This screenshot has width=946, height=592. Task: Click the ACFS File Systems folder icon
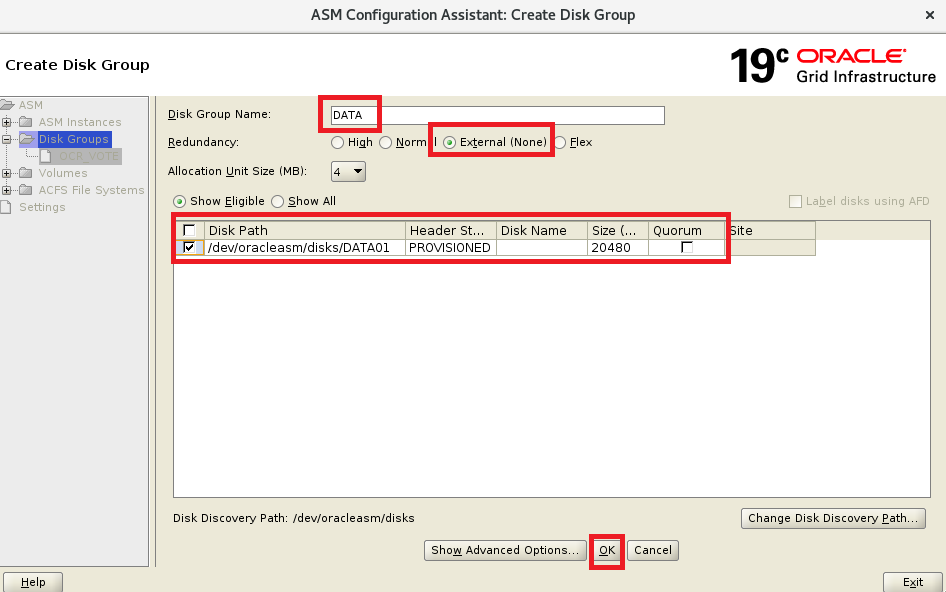pos(25,190)
